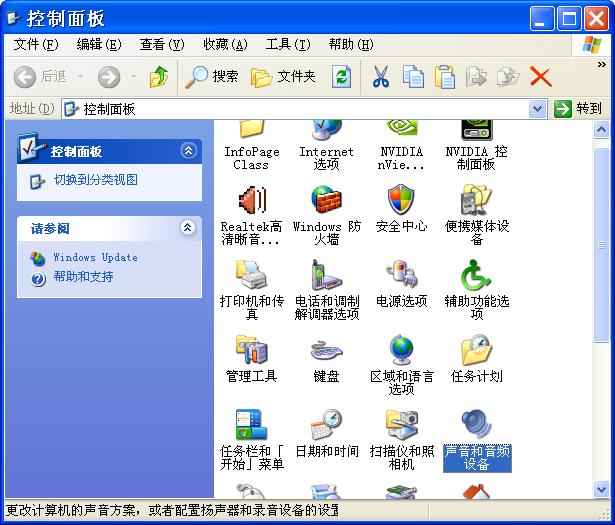Screen dimensions: 615x525
Task: Open the 工具(T) menu
Action: click(288, 44)
